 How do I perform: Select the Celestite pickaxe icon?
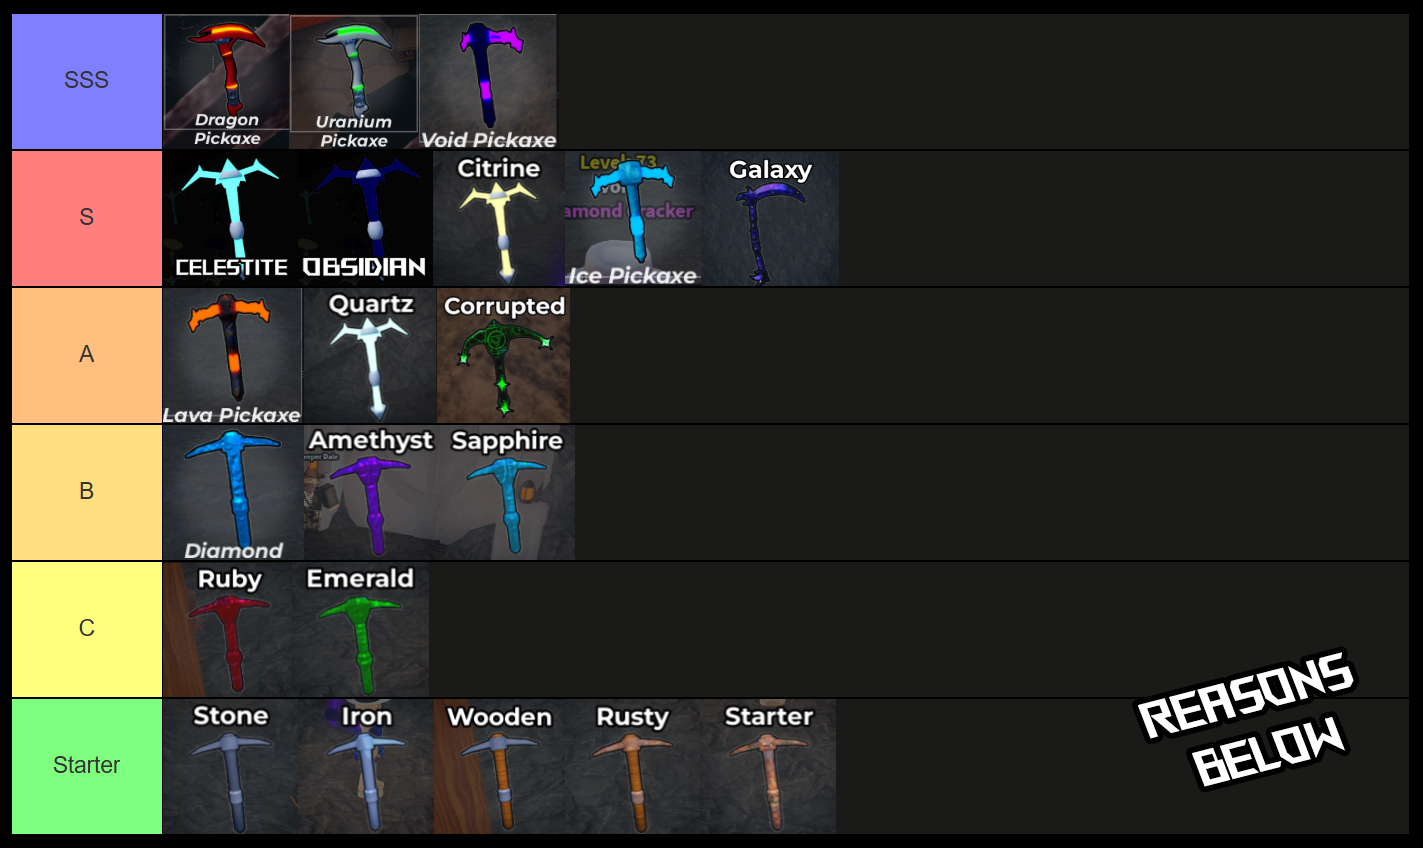pos(230,219)
